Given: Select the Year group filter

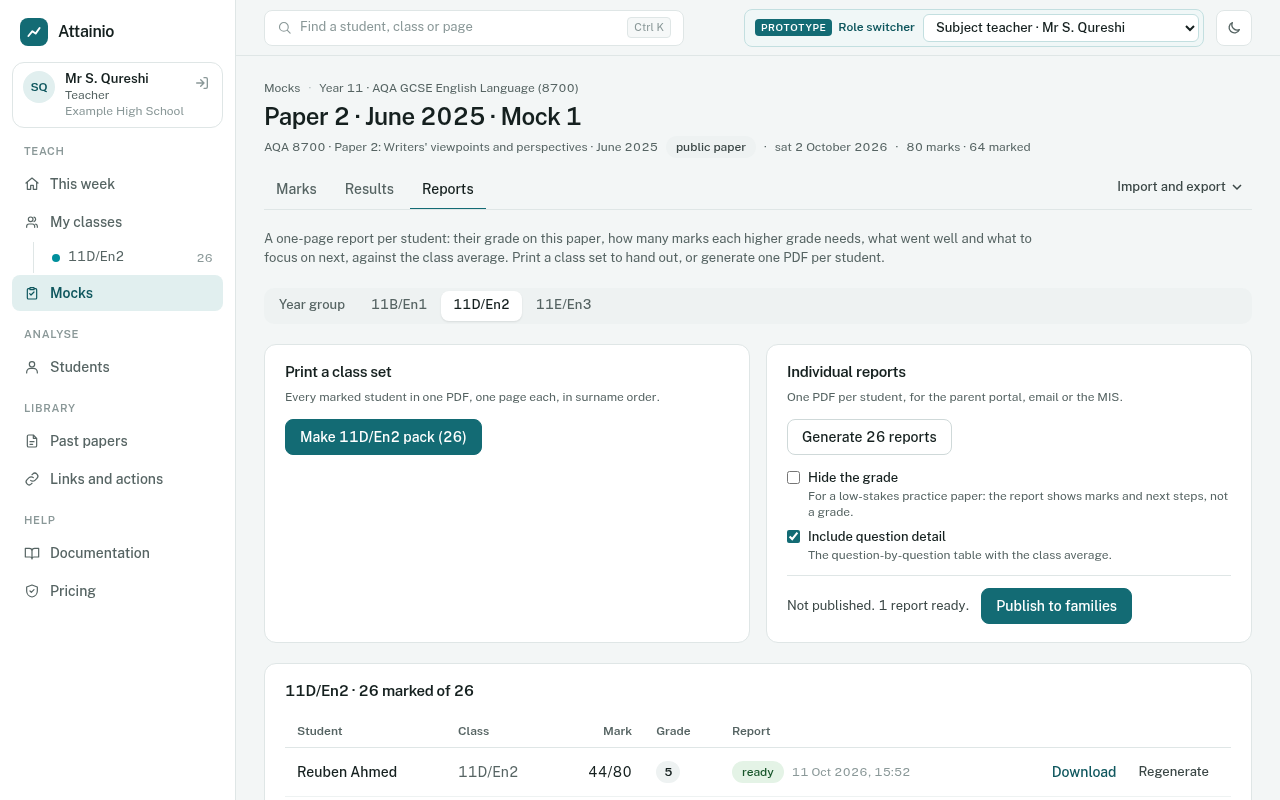Looking at the screenshot, I should 312,305.
